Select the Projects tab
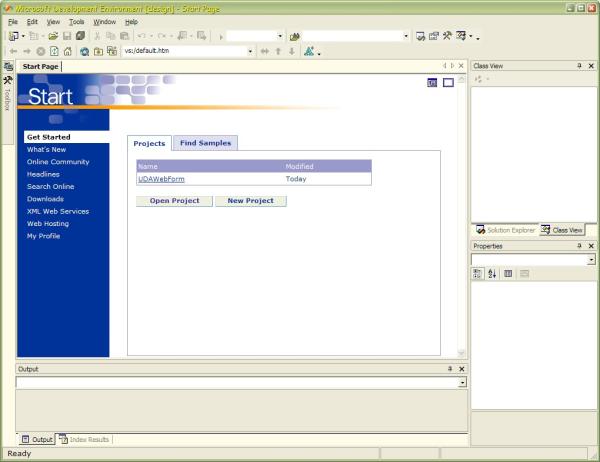This screenshot has height=462, width=600. 149,143
